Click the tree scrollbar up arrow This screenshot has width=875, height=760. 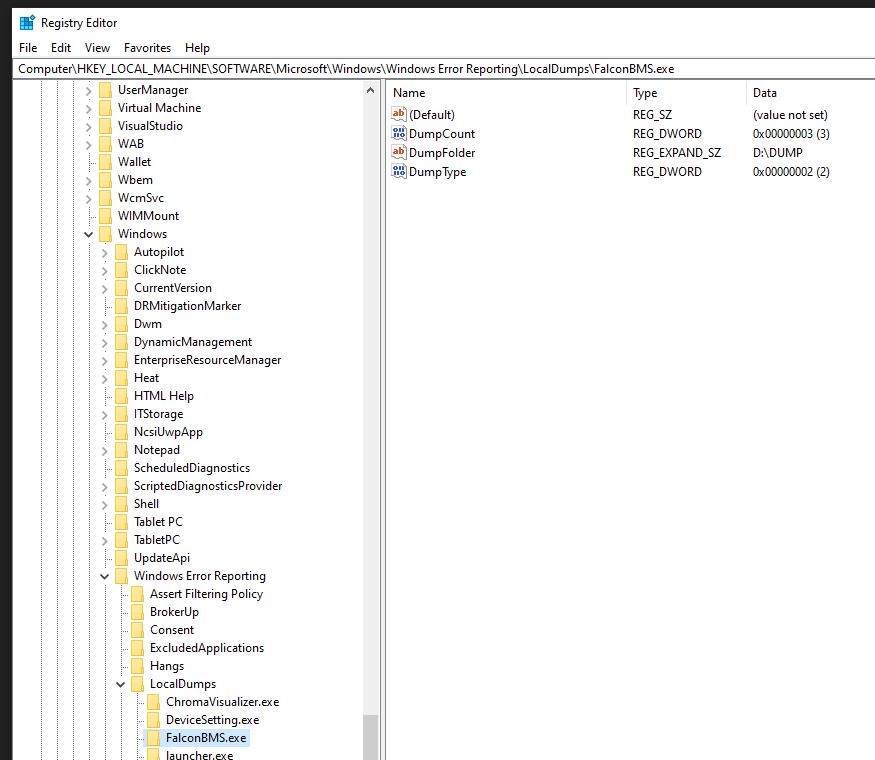click(x=371, y=90)
